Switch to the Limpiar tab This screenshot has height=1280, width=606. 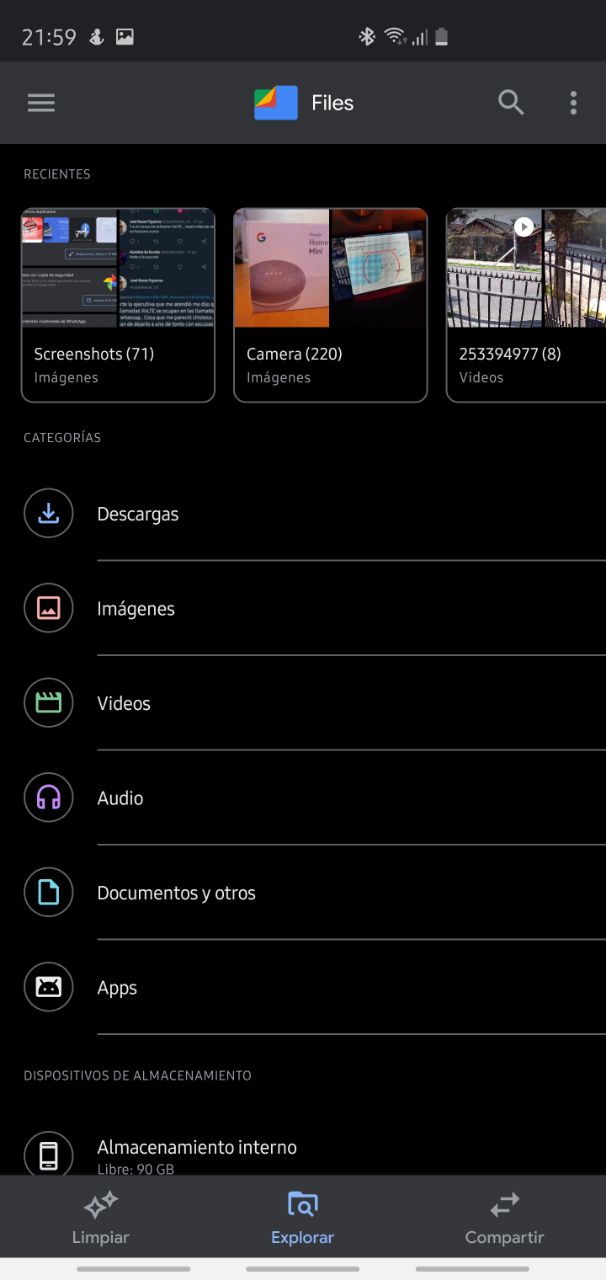[x=100, y=1217]
